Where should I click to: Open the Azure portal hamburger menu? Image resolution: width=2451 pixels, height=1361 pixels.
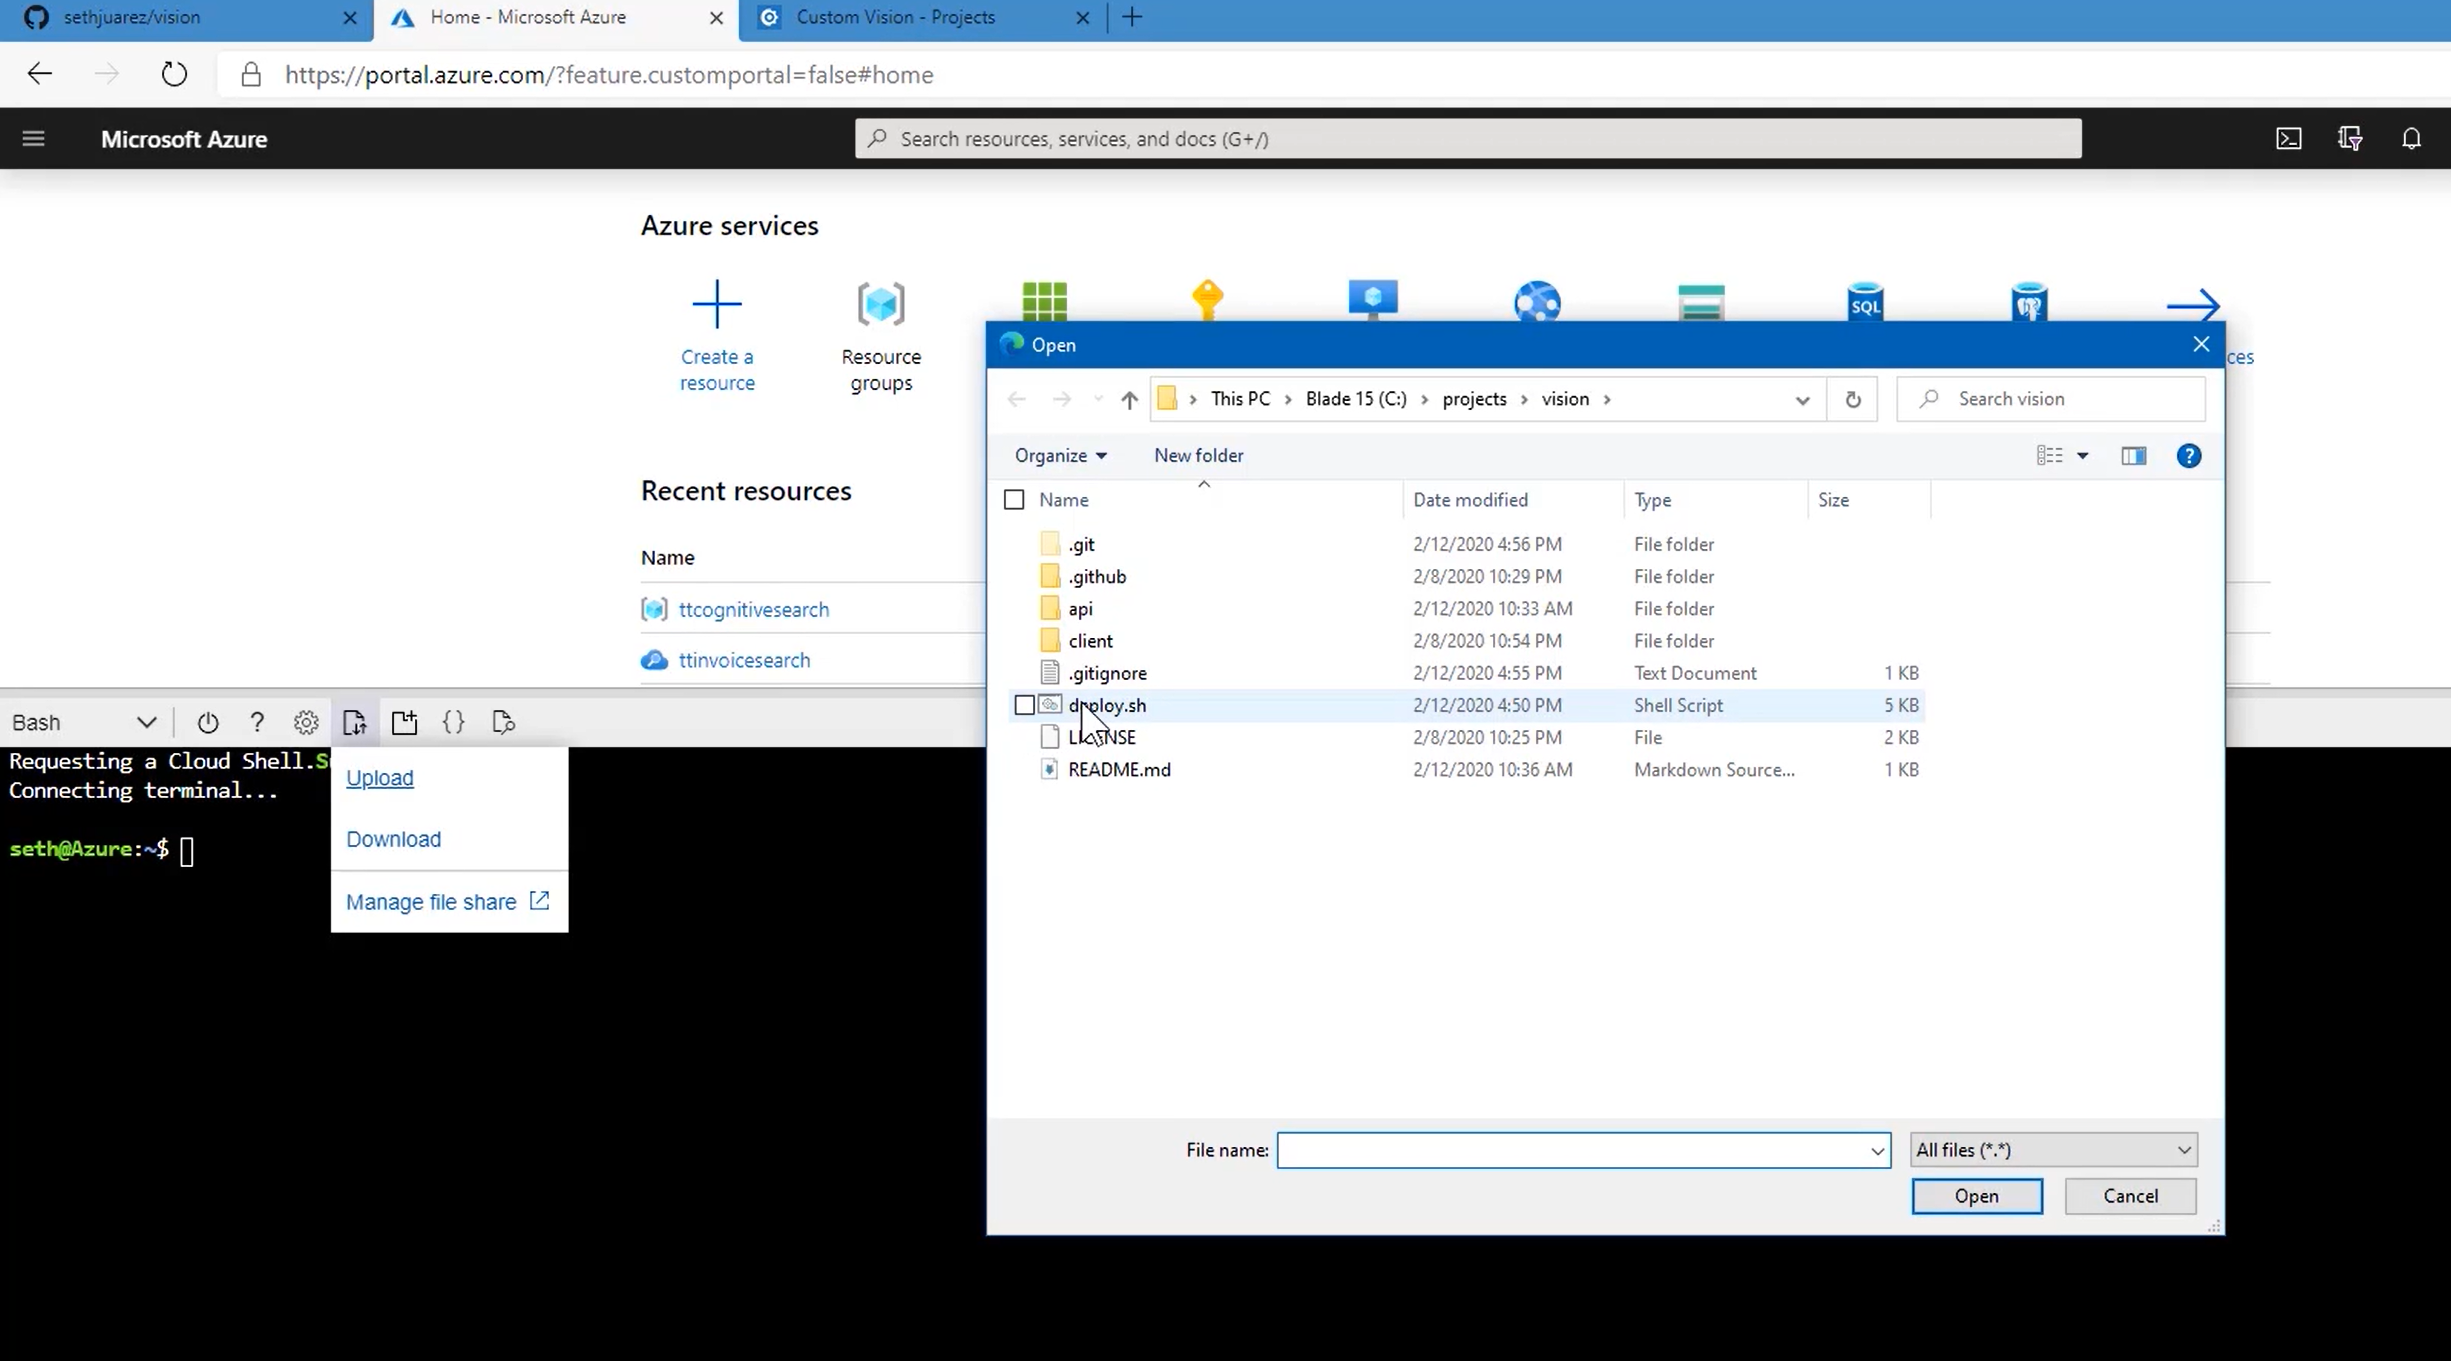point(33,139)
